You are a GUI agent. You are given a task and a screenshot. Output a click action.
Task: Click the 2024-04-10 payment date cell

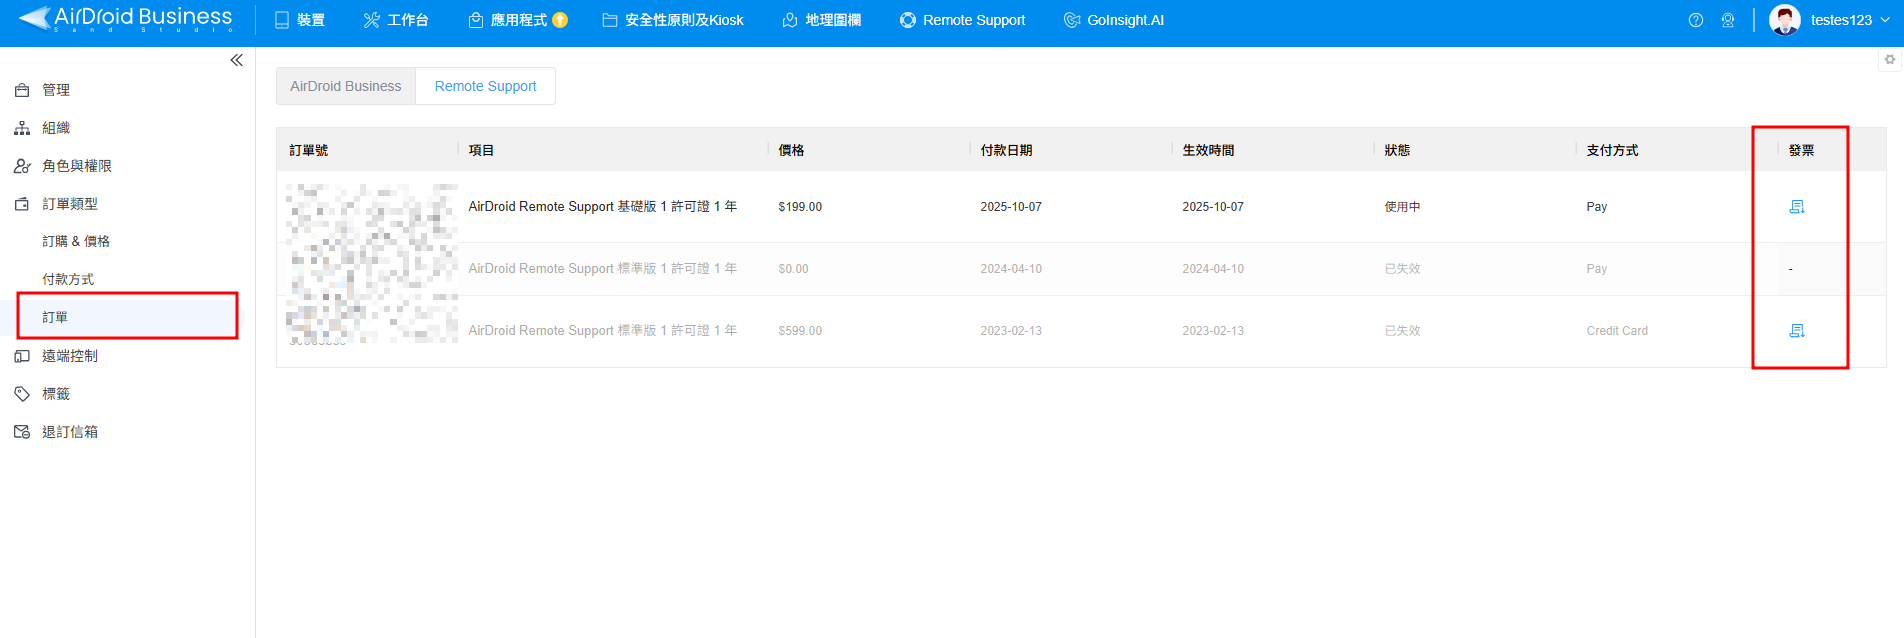point(1011,269)
